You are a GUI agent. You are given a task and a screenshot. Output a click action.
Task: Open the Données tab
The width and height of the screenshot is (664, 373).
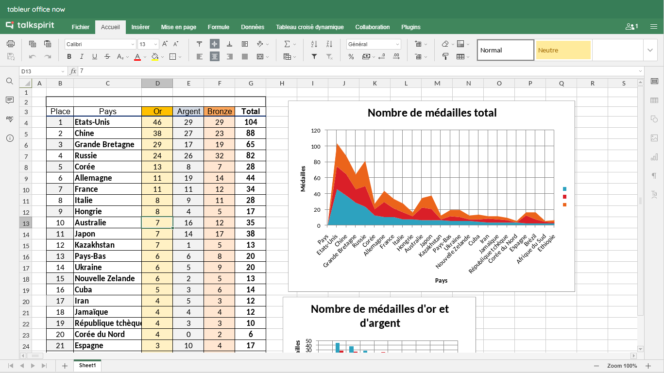tap(252, 27)
